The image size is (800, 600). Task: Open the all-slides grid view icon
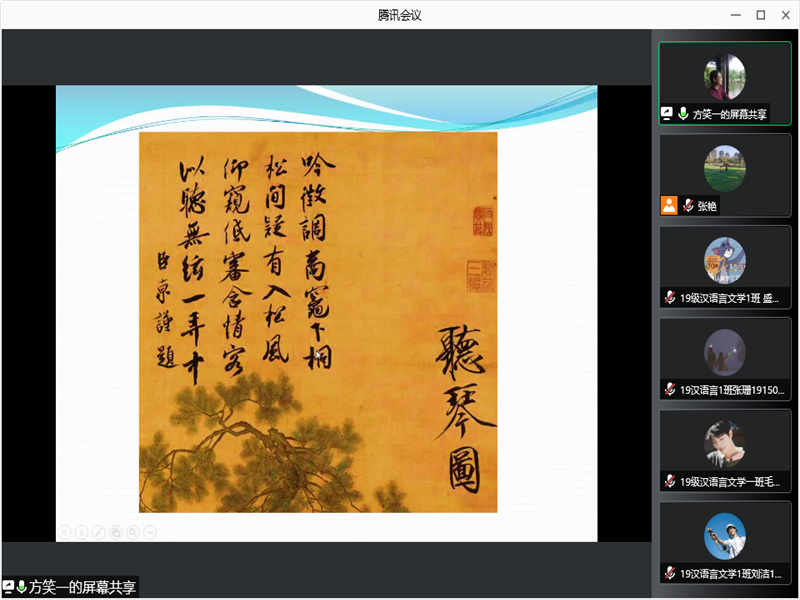(x=116, y=533)
